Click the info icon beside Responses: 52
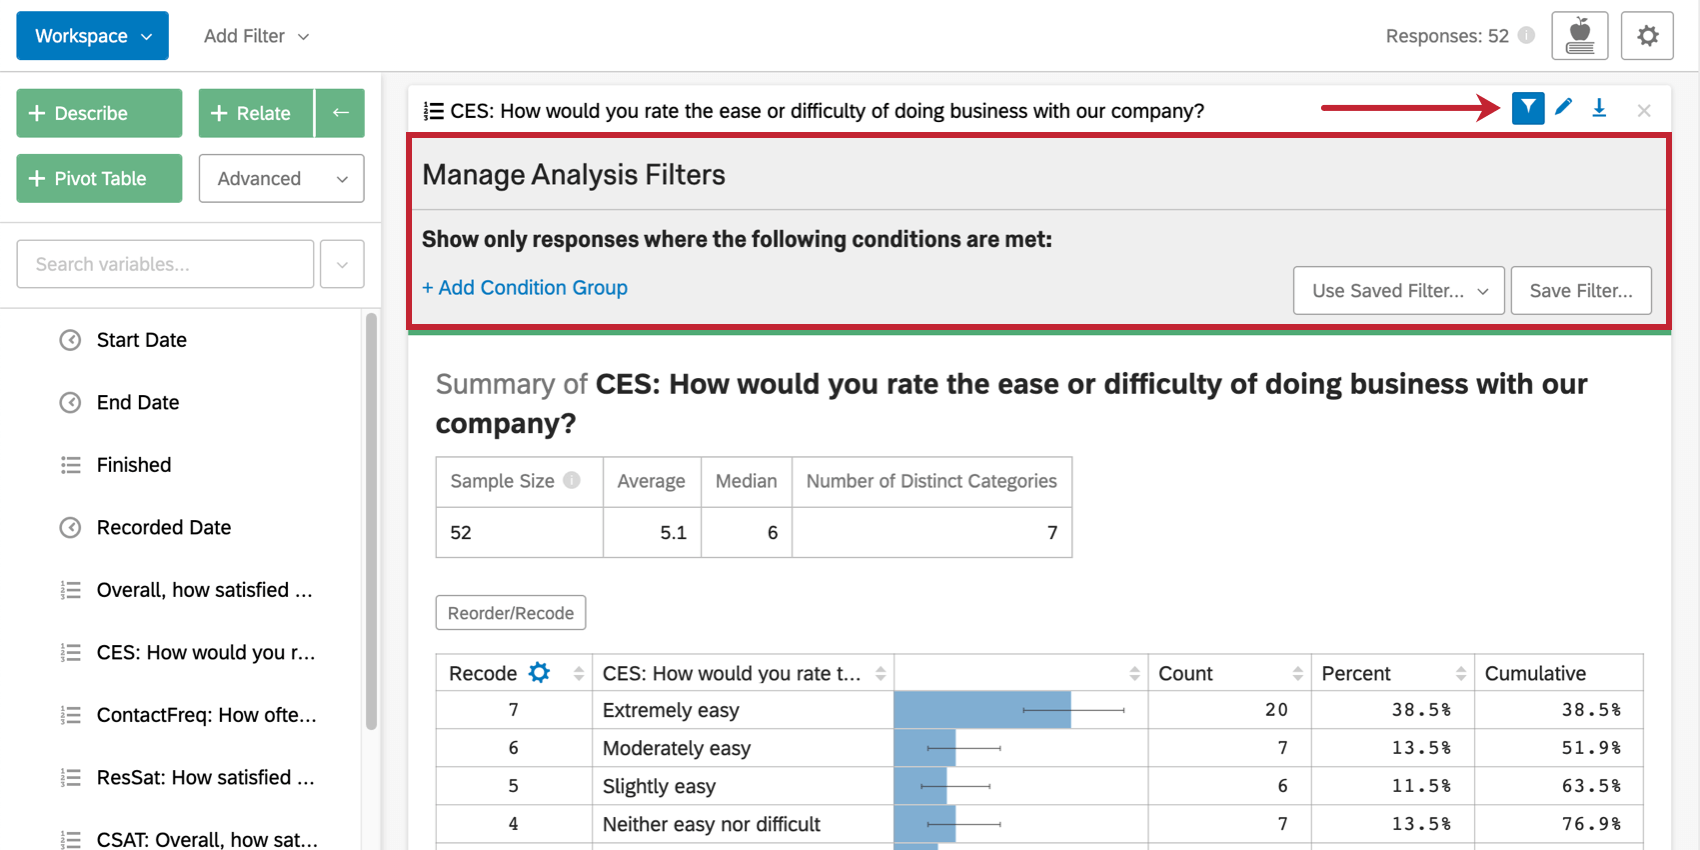 tap(1526, 35)
